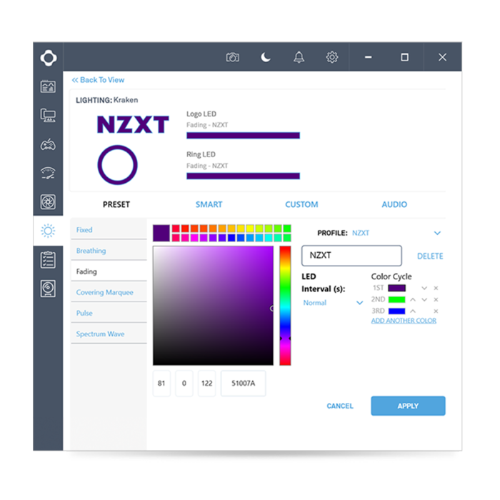
Task: Select the Spectrum Wave mode
Action: pyautogui.click(x=109, y=334)
